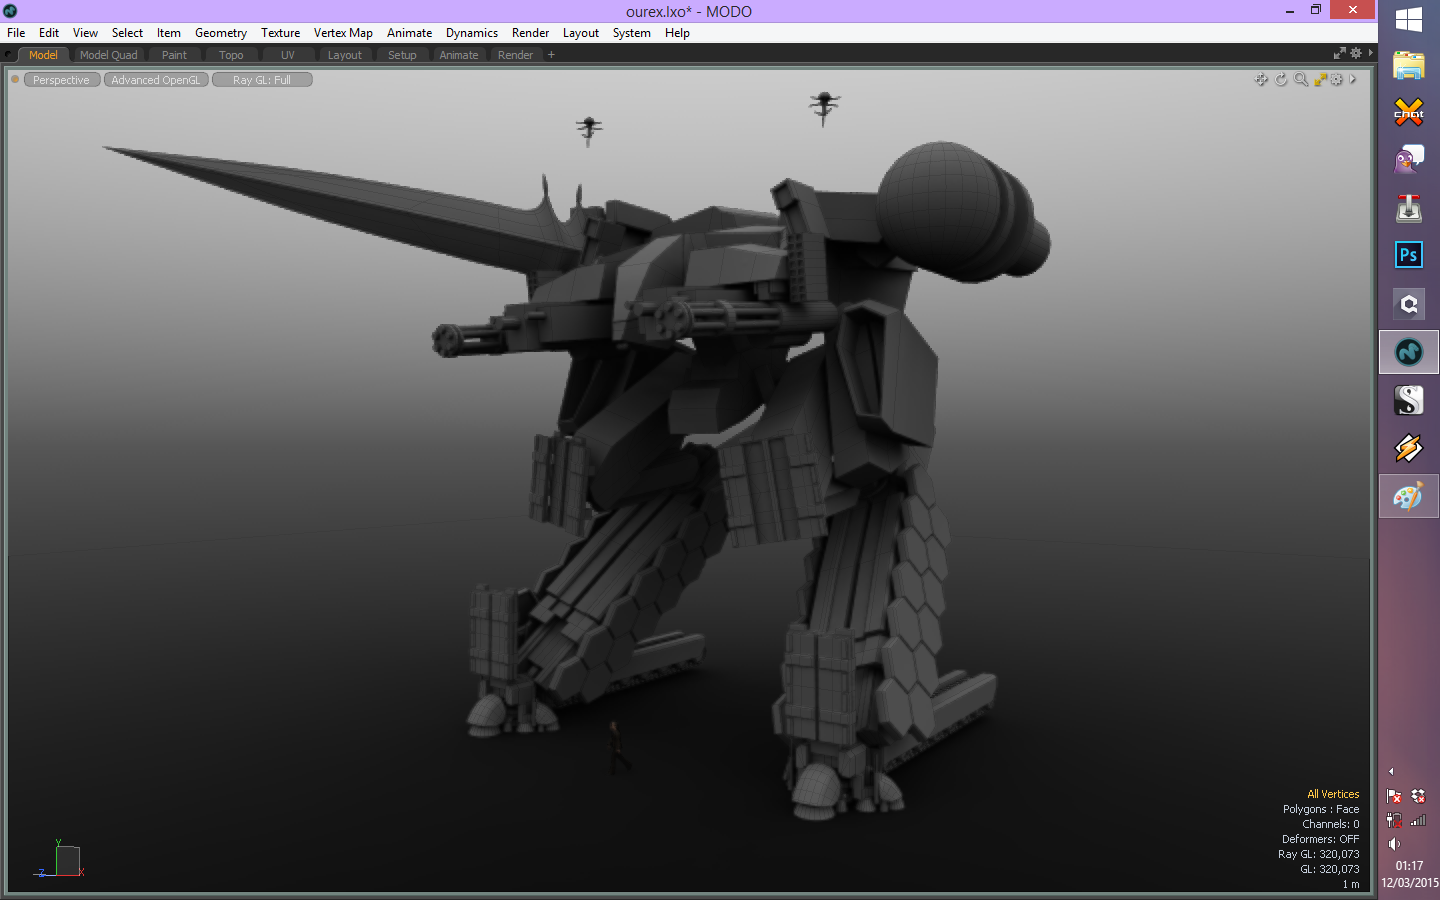Image resolution: width=1440 pixels, height=900 pixels.
Task: Click the system volume speaker icon
Action: (1394, 844)
